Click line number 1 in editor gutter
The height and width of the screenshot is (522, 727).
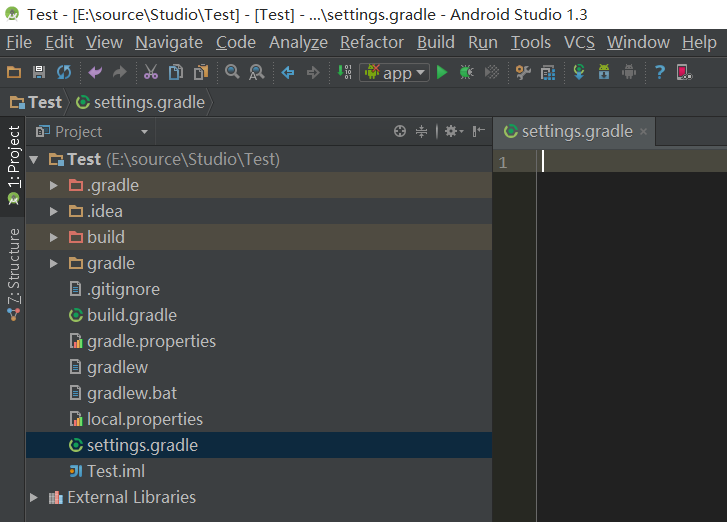(503, 162)
